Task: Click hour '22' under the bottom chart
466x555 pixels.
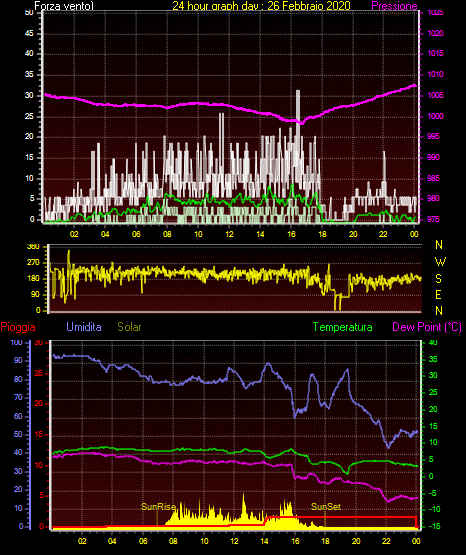Action: (386, 541)
